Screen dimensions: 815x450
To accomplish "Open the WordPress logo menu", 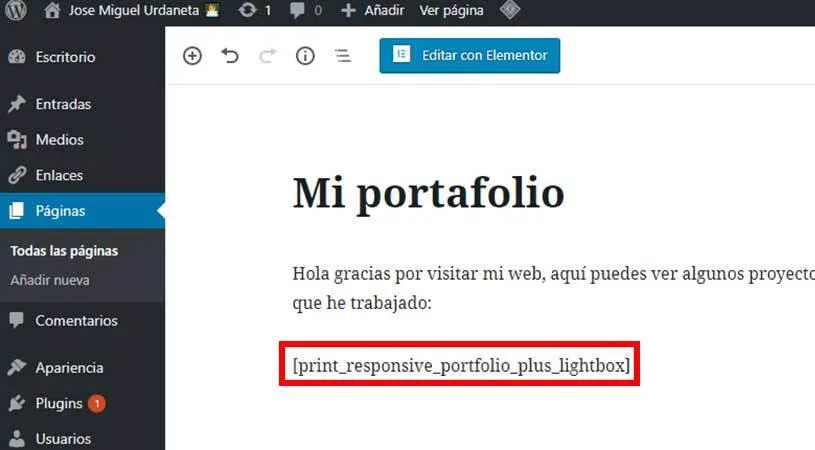I will [16, 10].
